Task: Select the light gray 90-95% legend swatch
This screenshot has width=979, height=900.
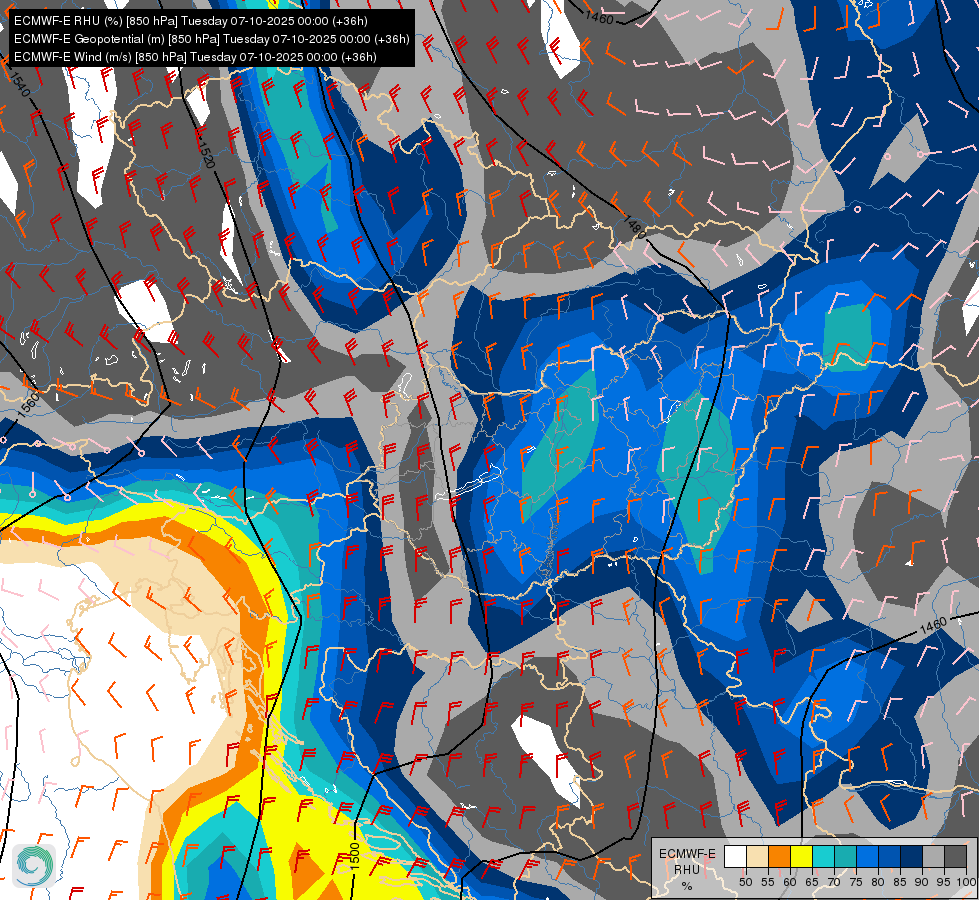Action: tap(933, 856)
